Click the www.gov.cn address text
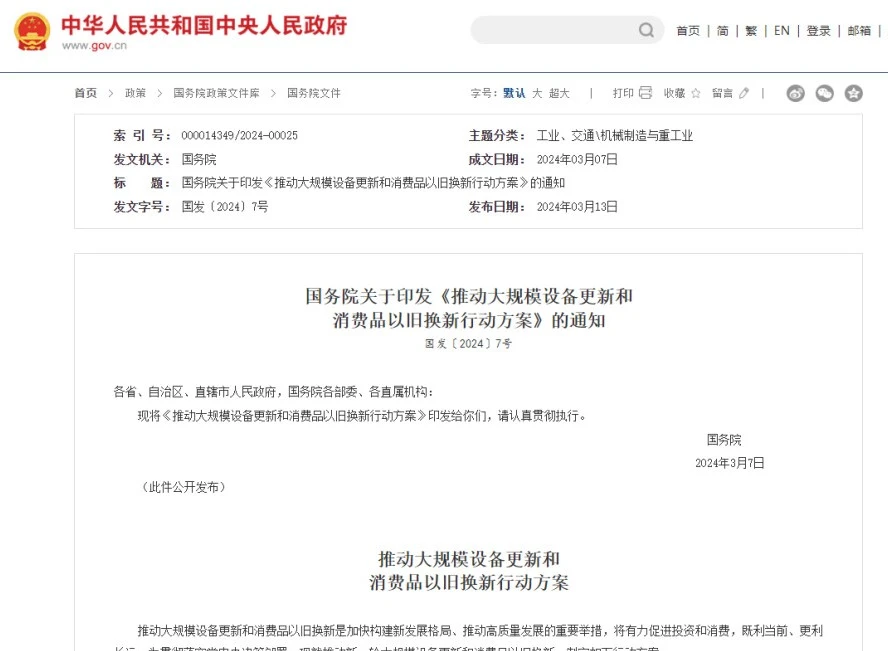 coord(95,46)
